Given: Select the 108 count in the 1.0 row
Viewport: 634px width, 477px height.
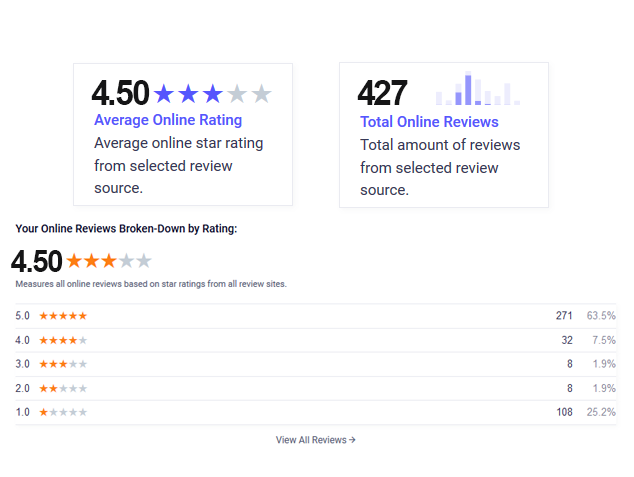Looking at the screenshot, I should pos(564,412).
